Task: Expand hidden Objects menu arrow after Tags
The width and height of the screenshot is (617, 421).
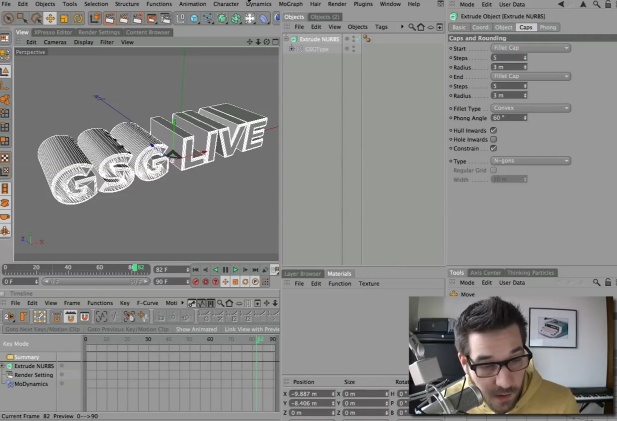Action: tap(402, 27)
